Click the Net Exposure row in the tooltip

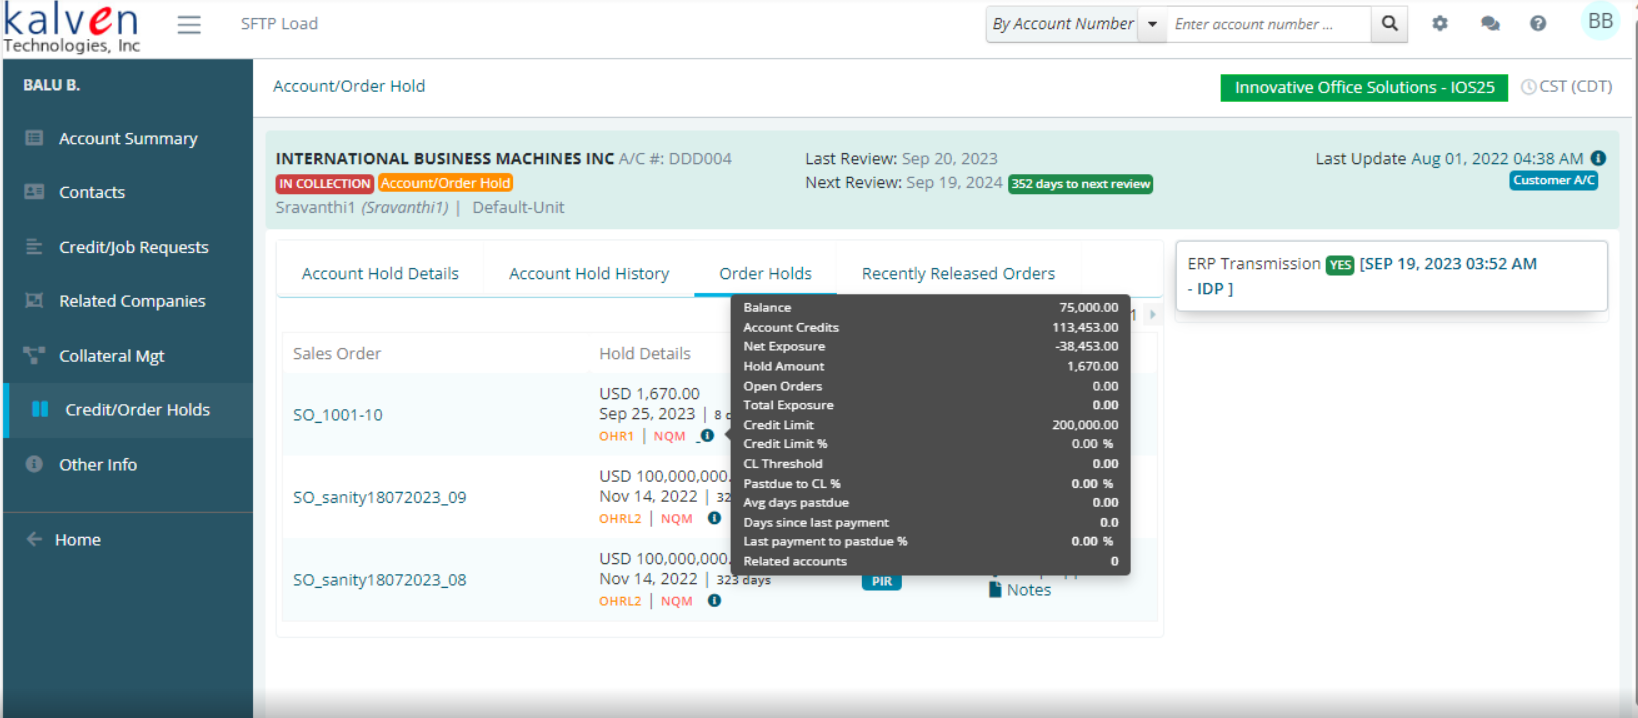coord(931,346)
